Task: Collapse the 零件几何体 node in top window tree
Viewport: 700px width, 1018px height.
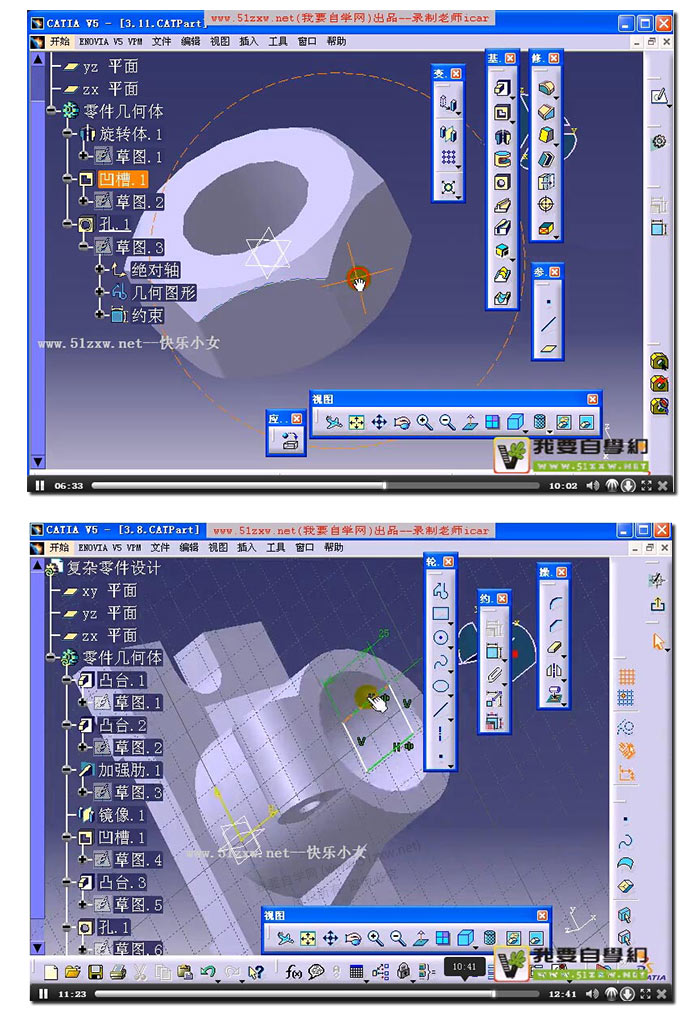Action: (x=51, y=111)
